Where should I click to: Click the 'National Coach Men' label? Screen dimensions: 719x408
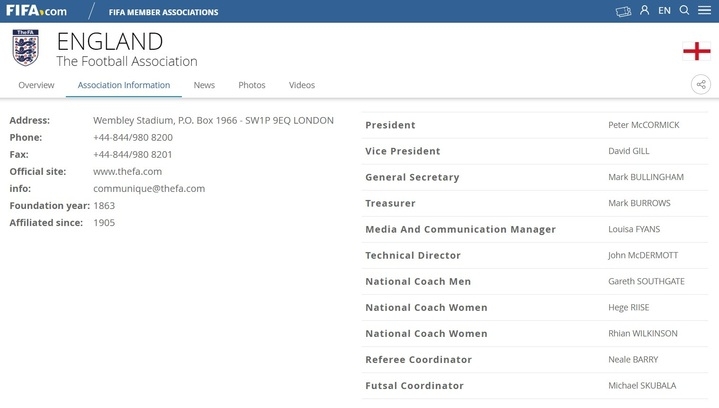tap(418, 281)
